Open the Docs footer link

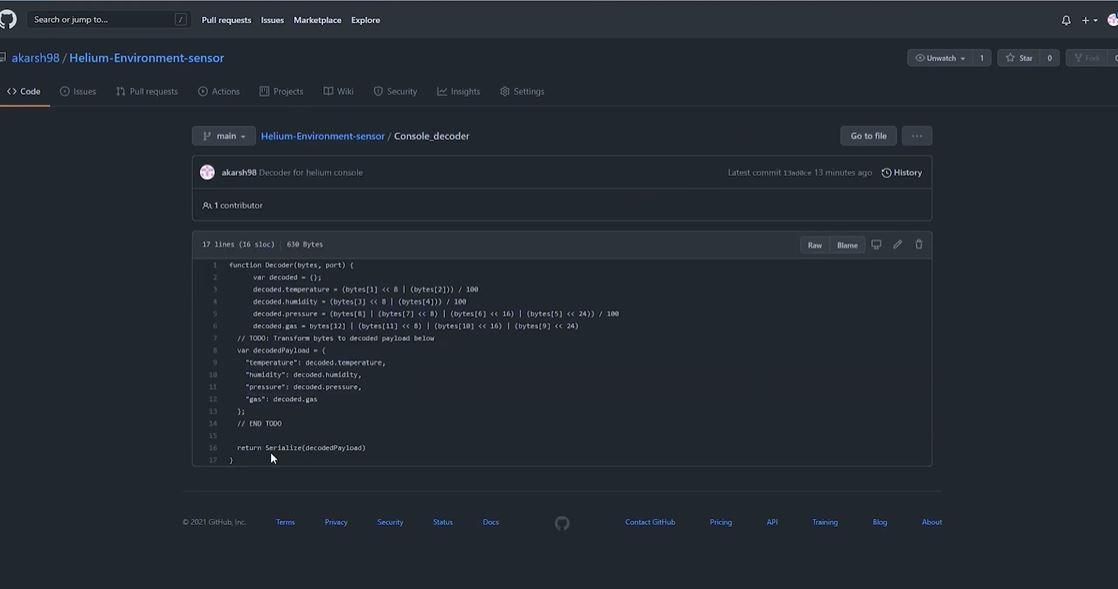click(x=491, y=522)
